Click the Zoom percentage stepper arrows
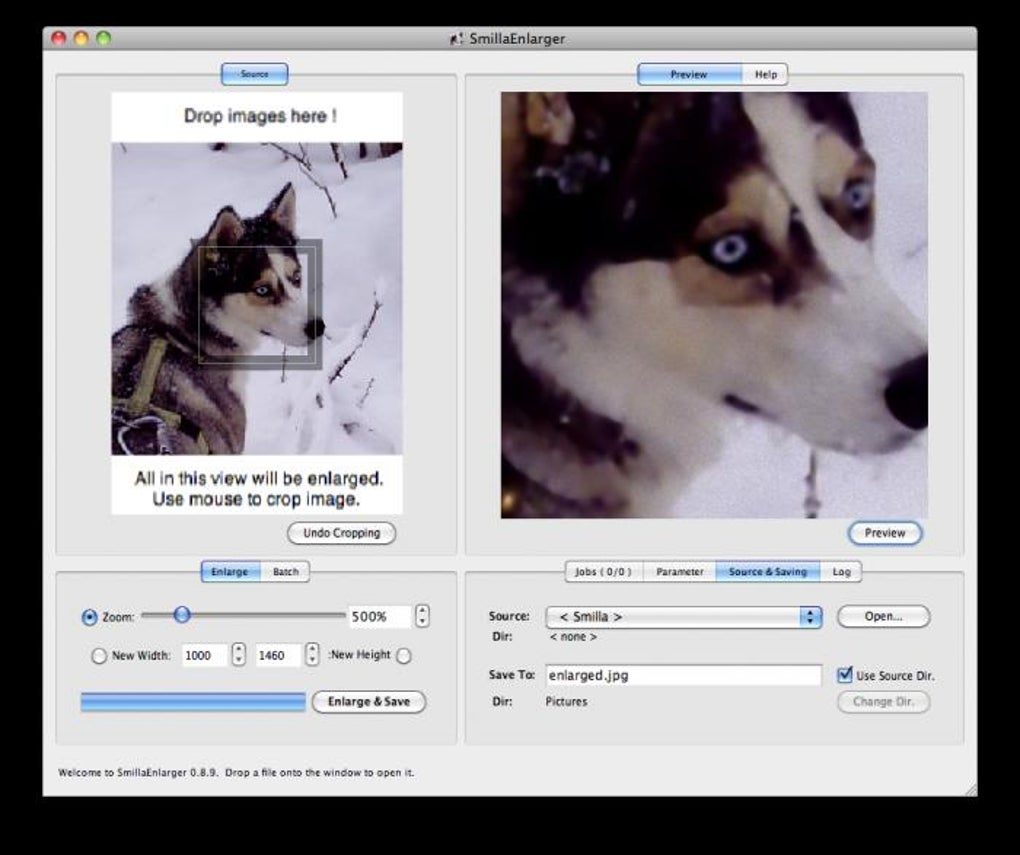 click(422, 616)
